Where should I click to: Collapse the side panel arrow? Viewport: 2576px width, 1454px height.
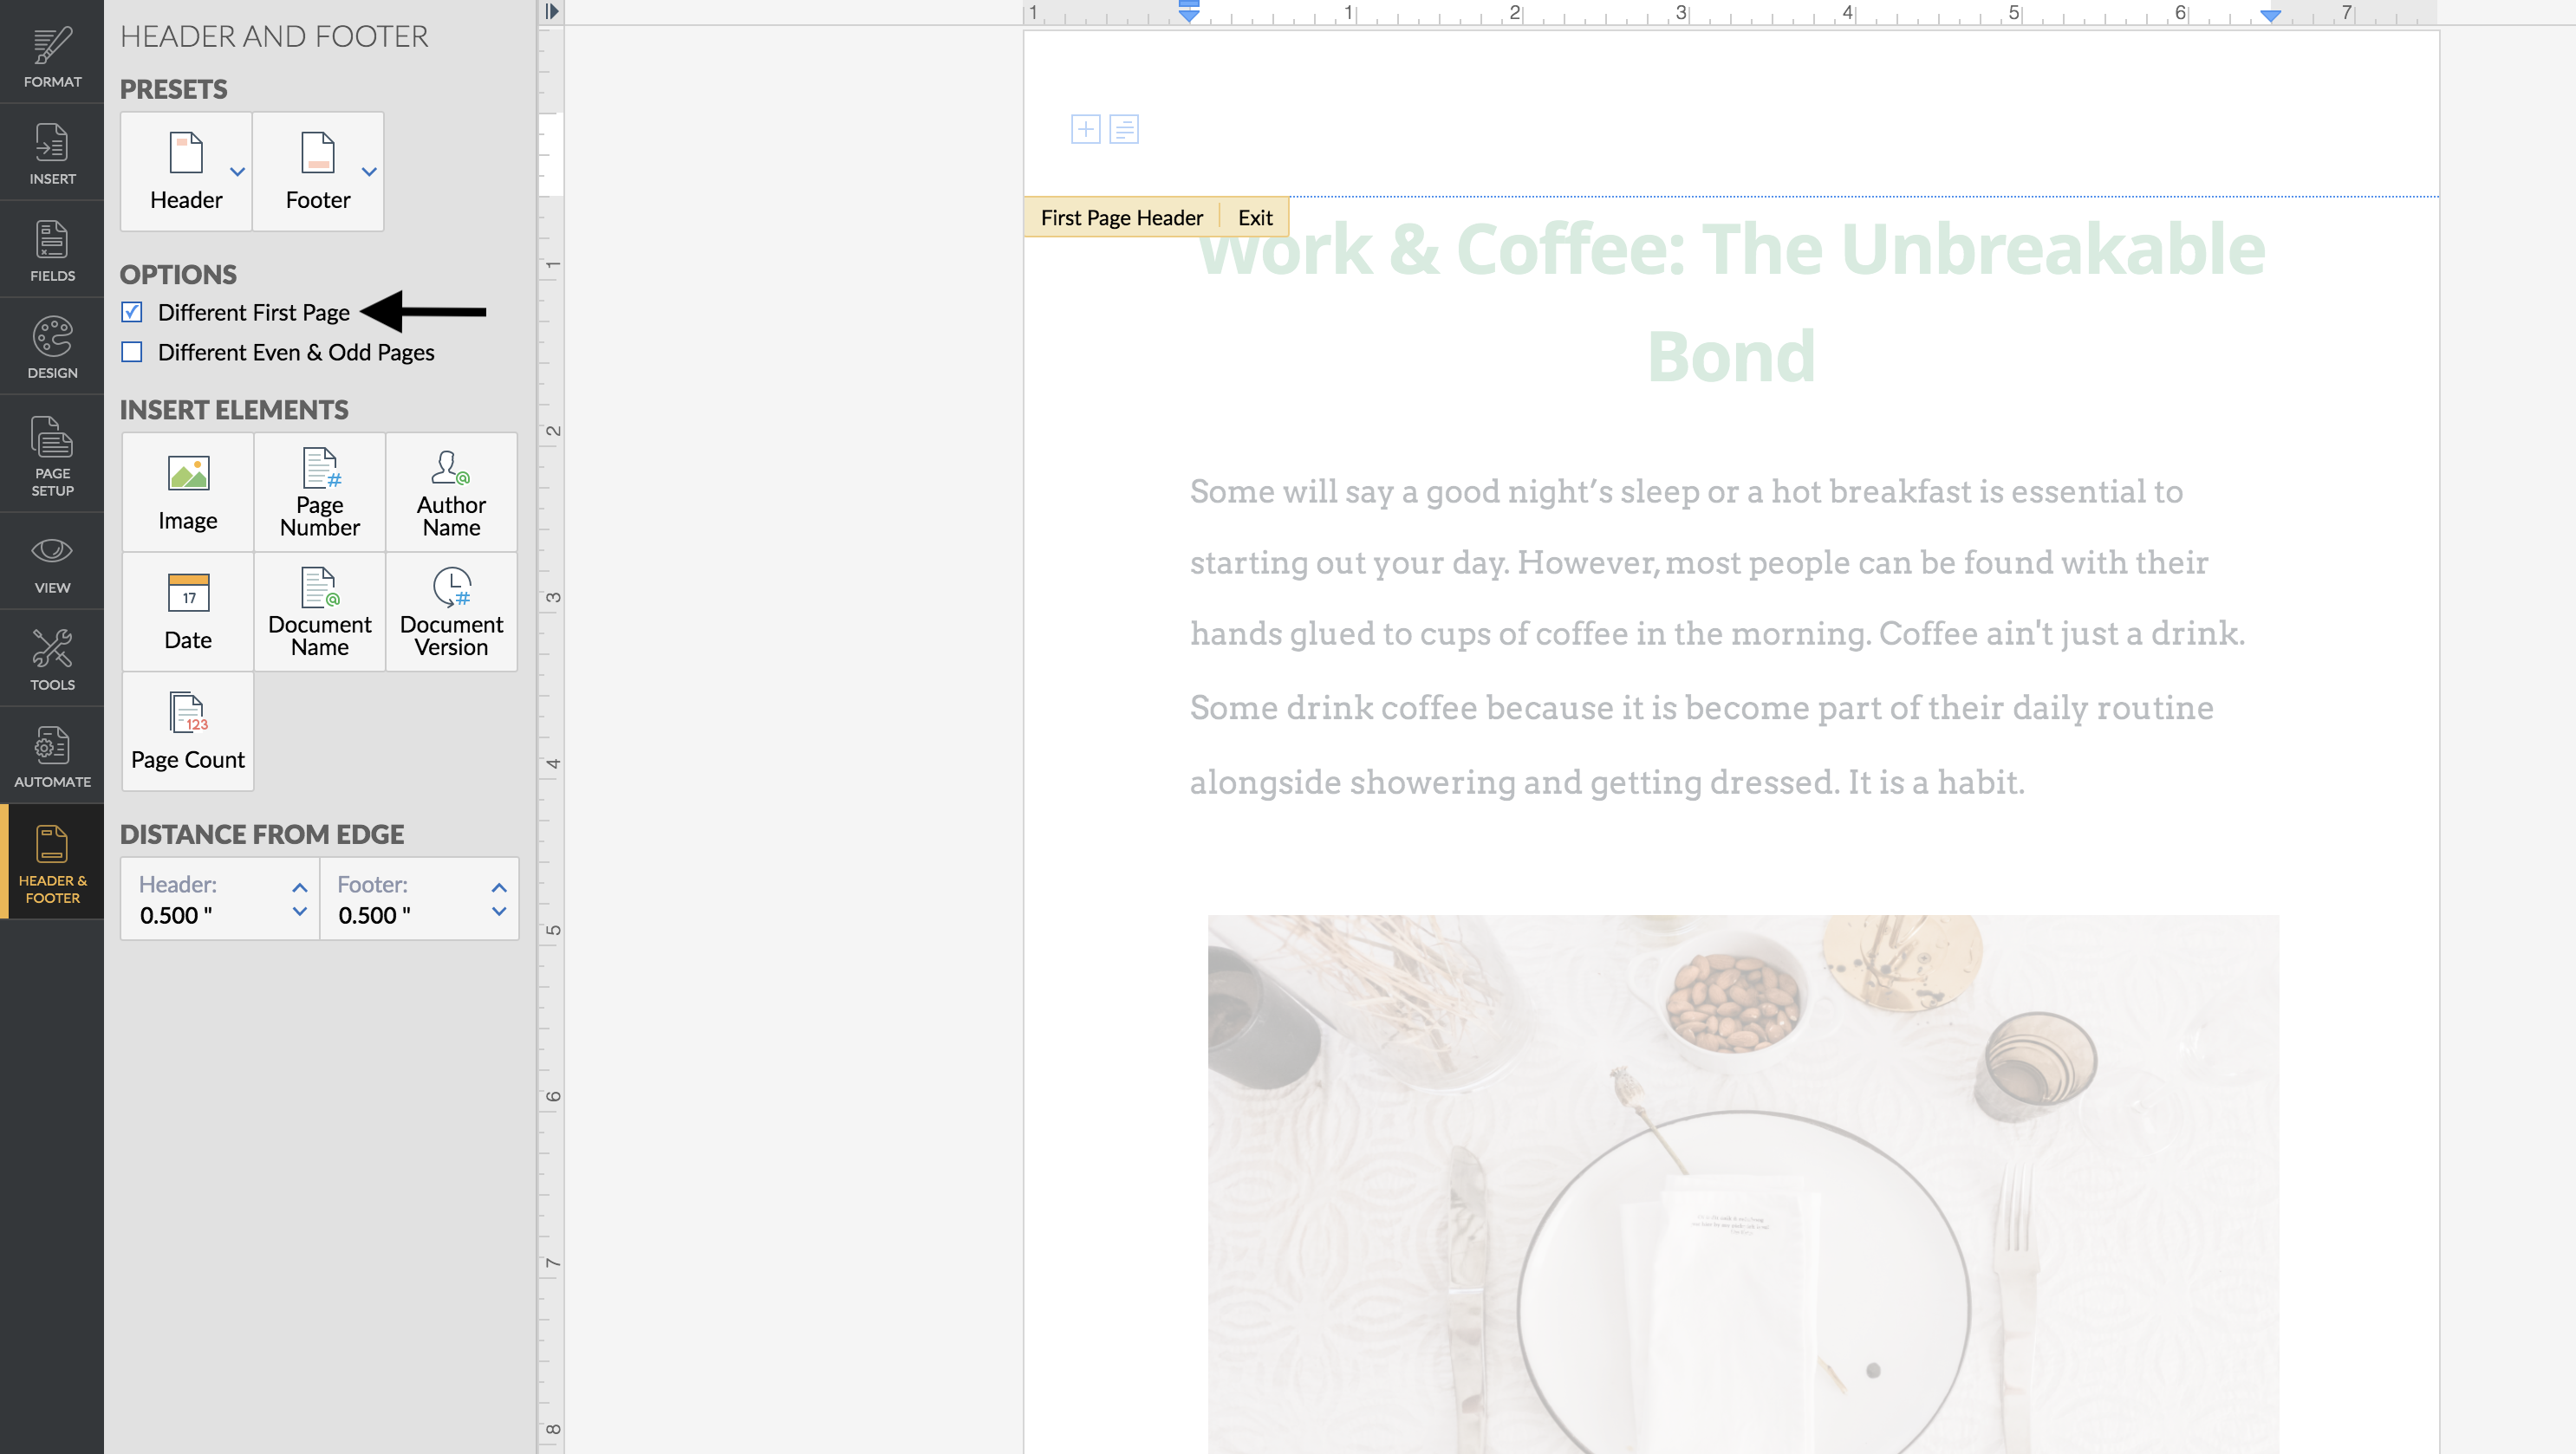click(552, 12)
